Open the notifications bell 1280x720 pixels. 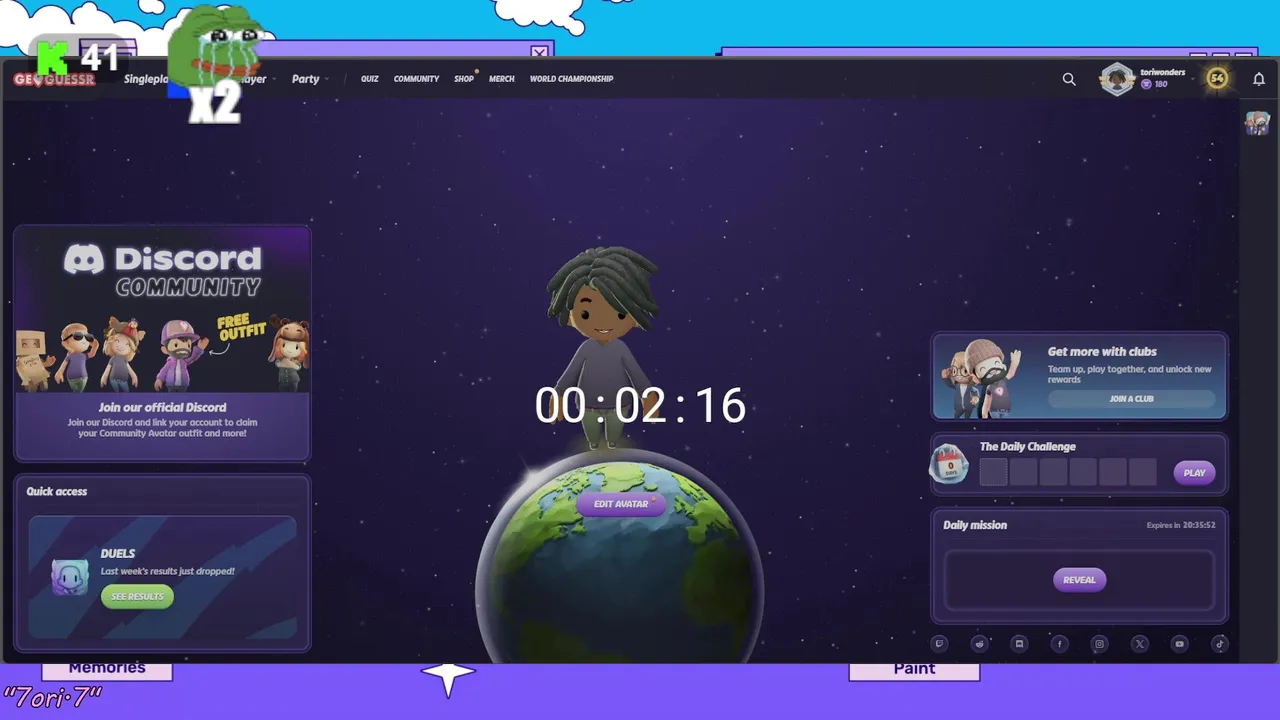[1259, 79]
